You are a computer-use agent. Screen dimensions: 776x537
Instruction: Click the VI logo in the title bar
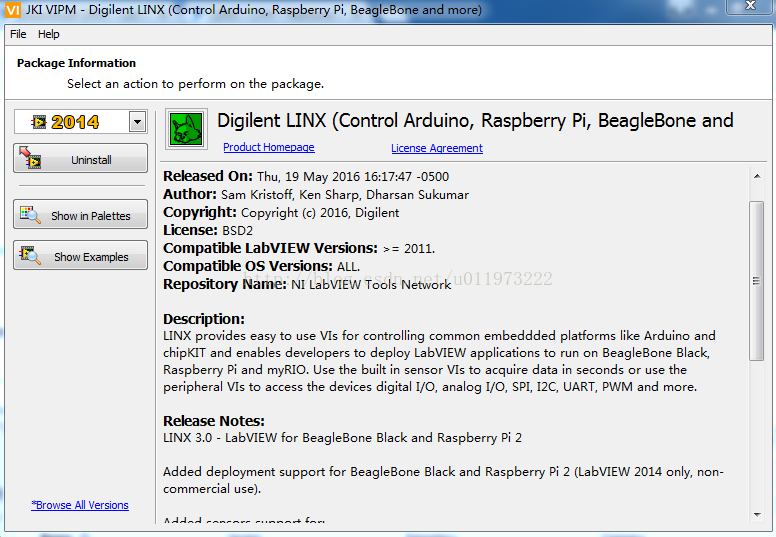pyautogui.click(x=13, y=9)
